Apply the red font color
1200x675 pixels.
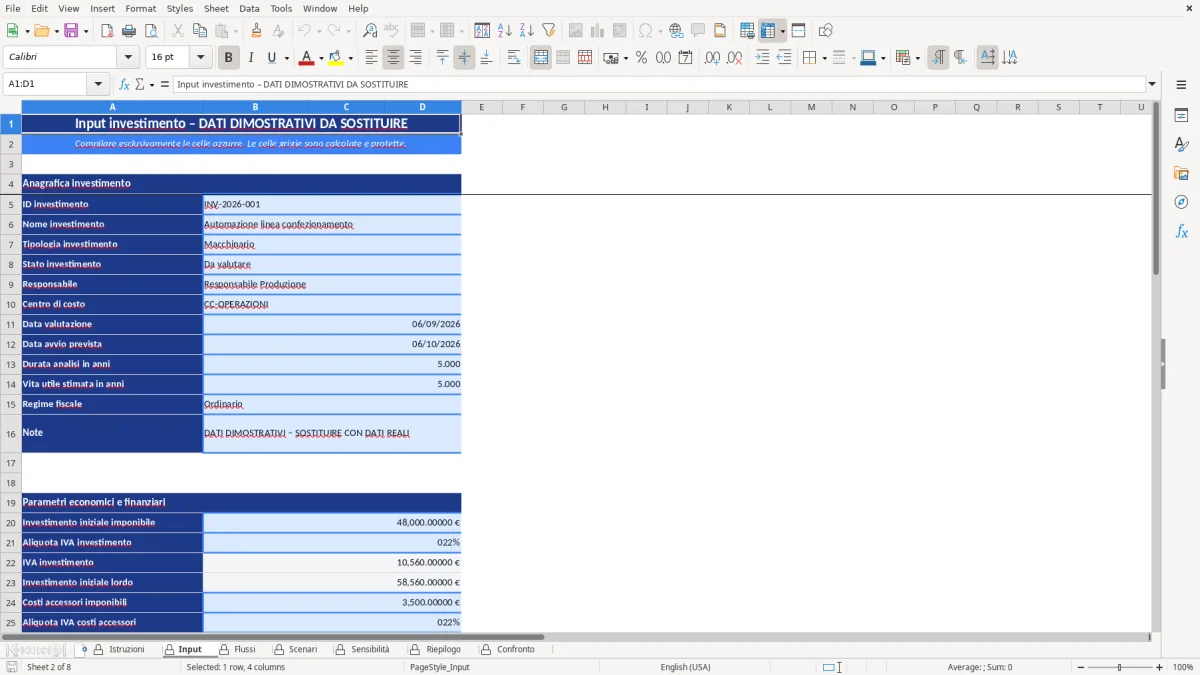306,58
